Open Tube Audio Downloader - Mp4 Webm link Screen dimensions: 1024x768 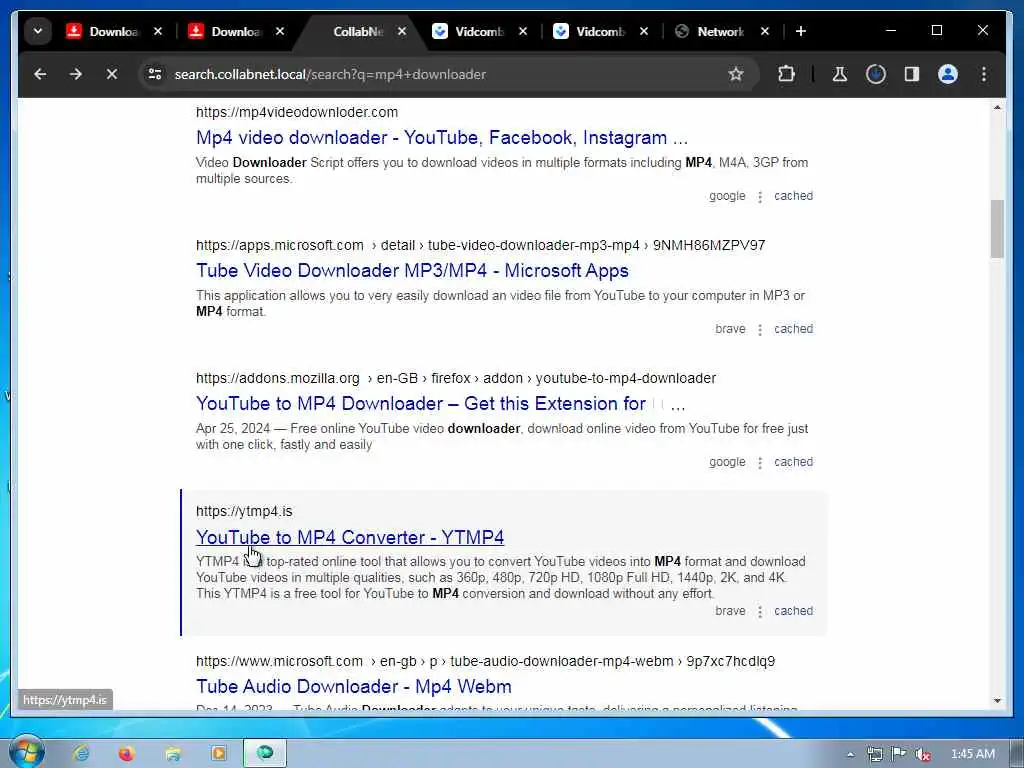click(353, 686)
